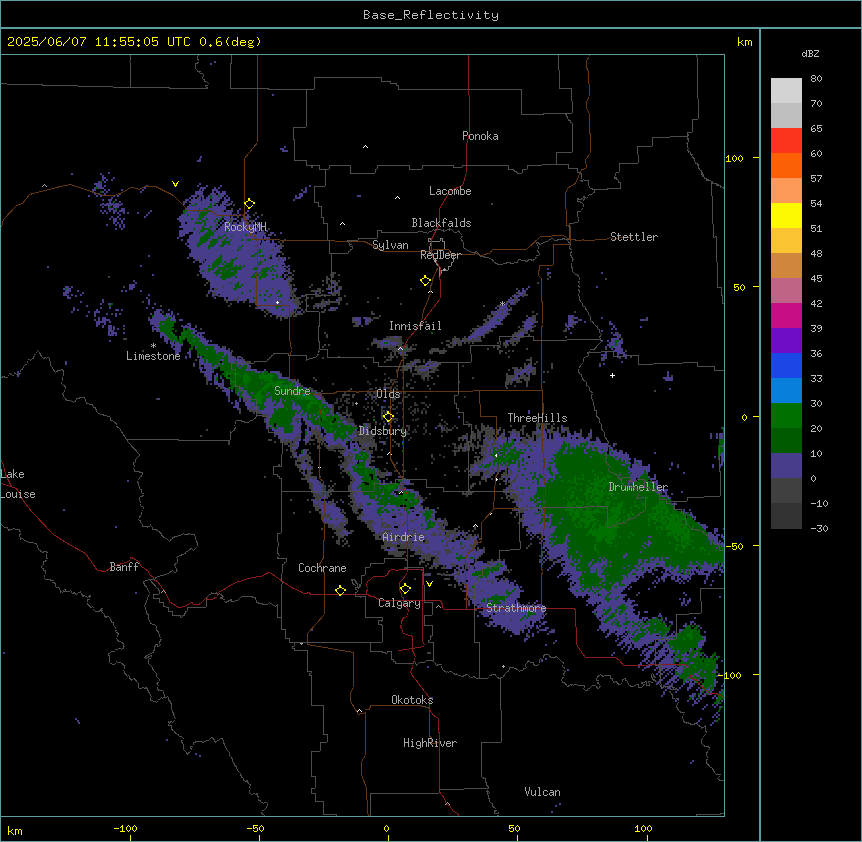The height and width of the screenshot is (842, 862).
Task: Select the orange 57-60 dBZ legend swatch
Action: 786,165
